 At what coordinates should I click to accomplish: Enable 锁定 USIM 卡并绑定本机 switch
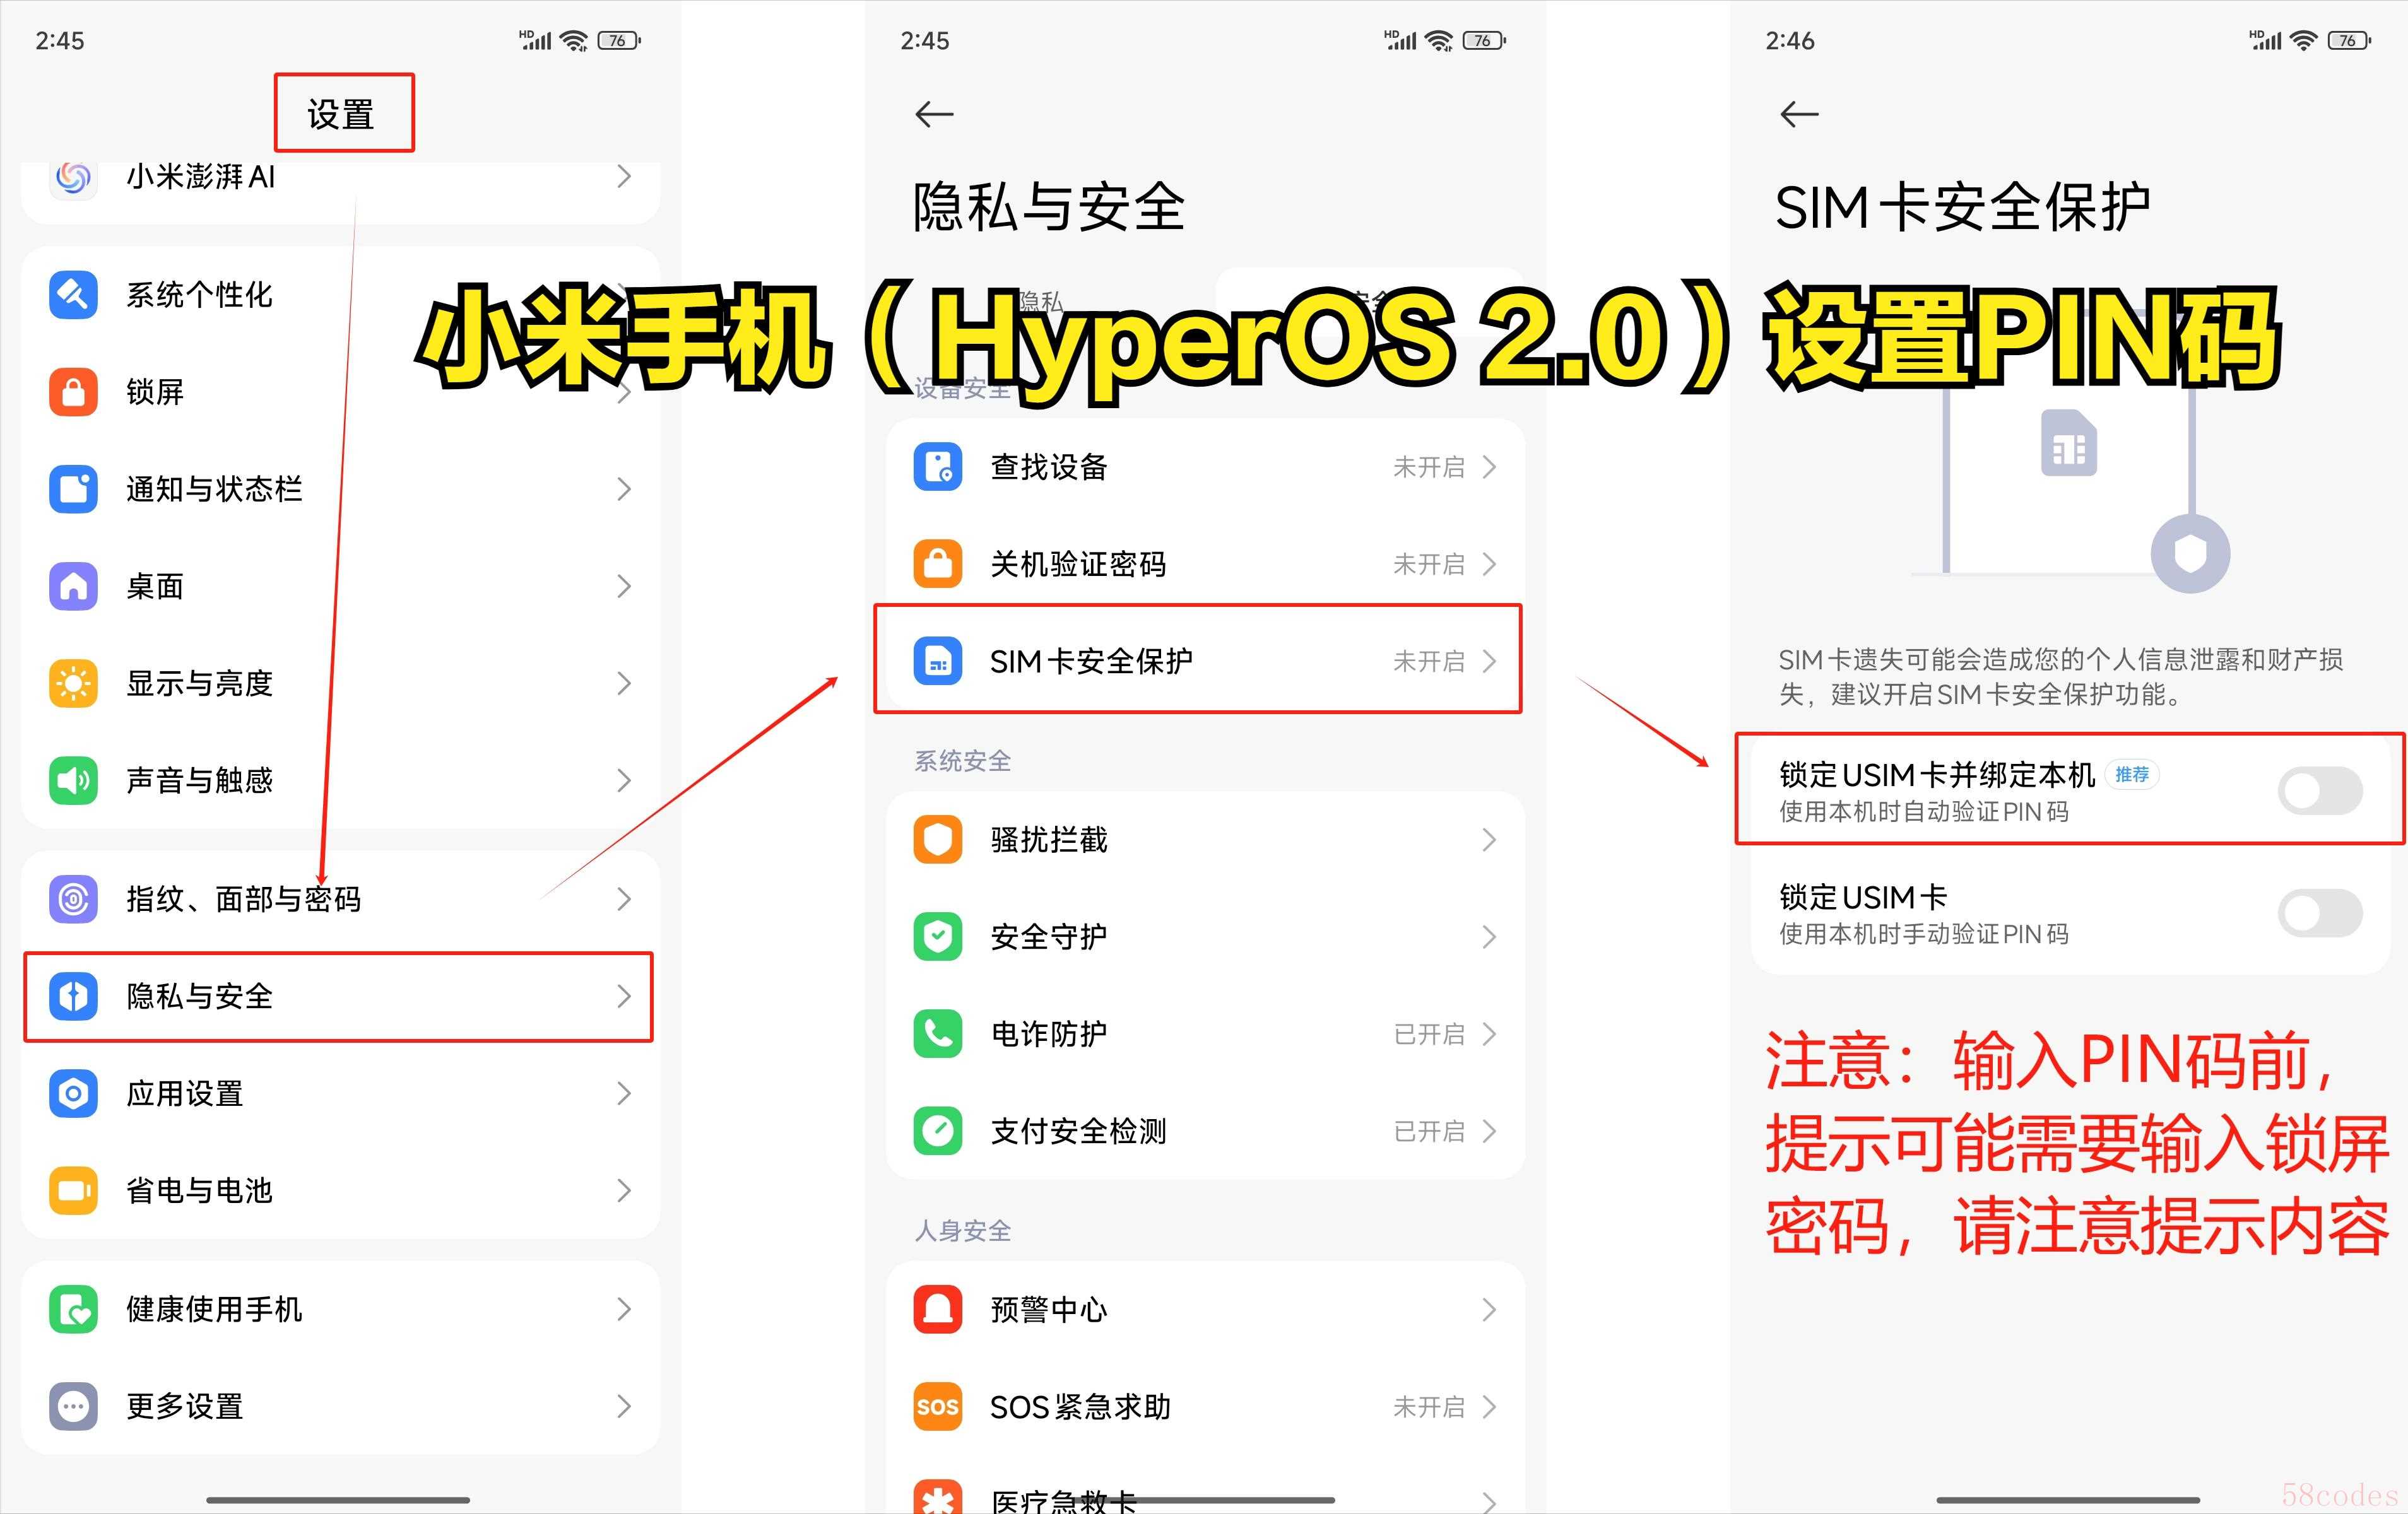2320,791
